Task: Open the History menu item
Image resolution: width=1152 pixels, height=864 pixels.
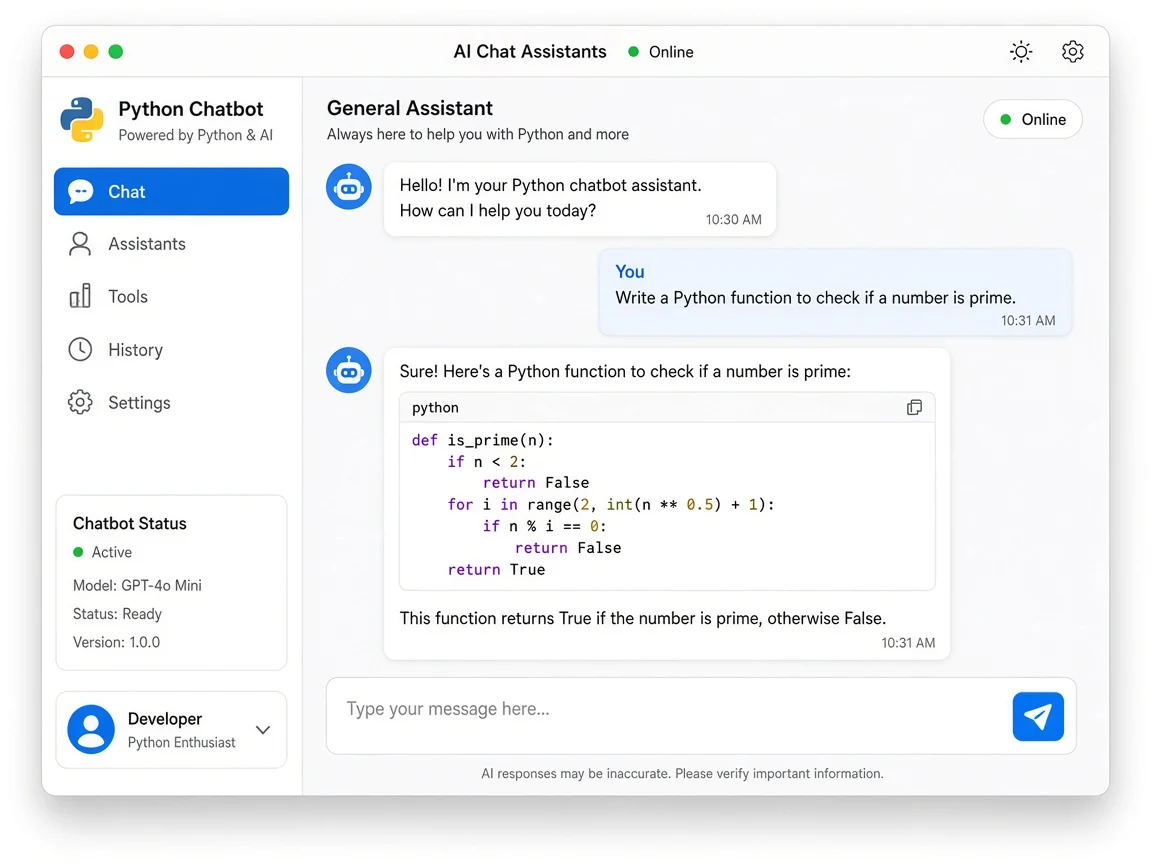Action: click(x=171, y=350)
